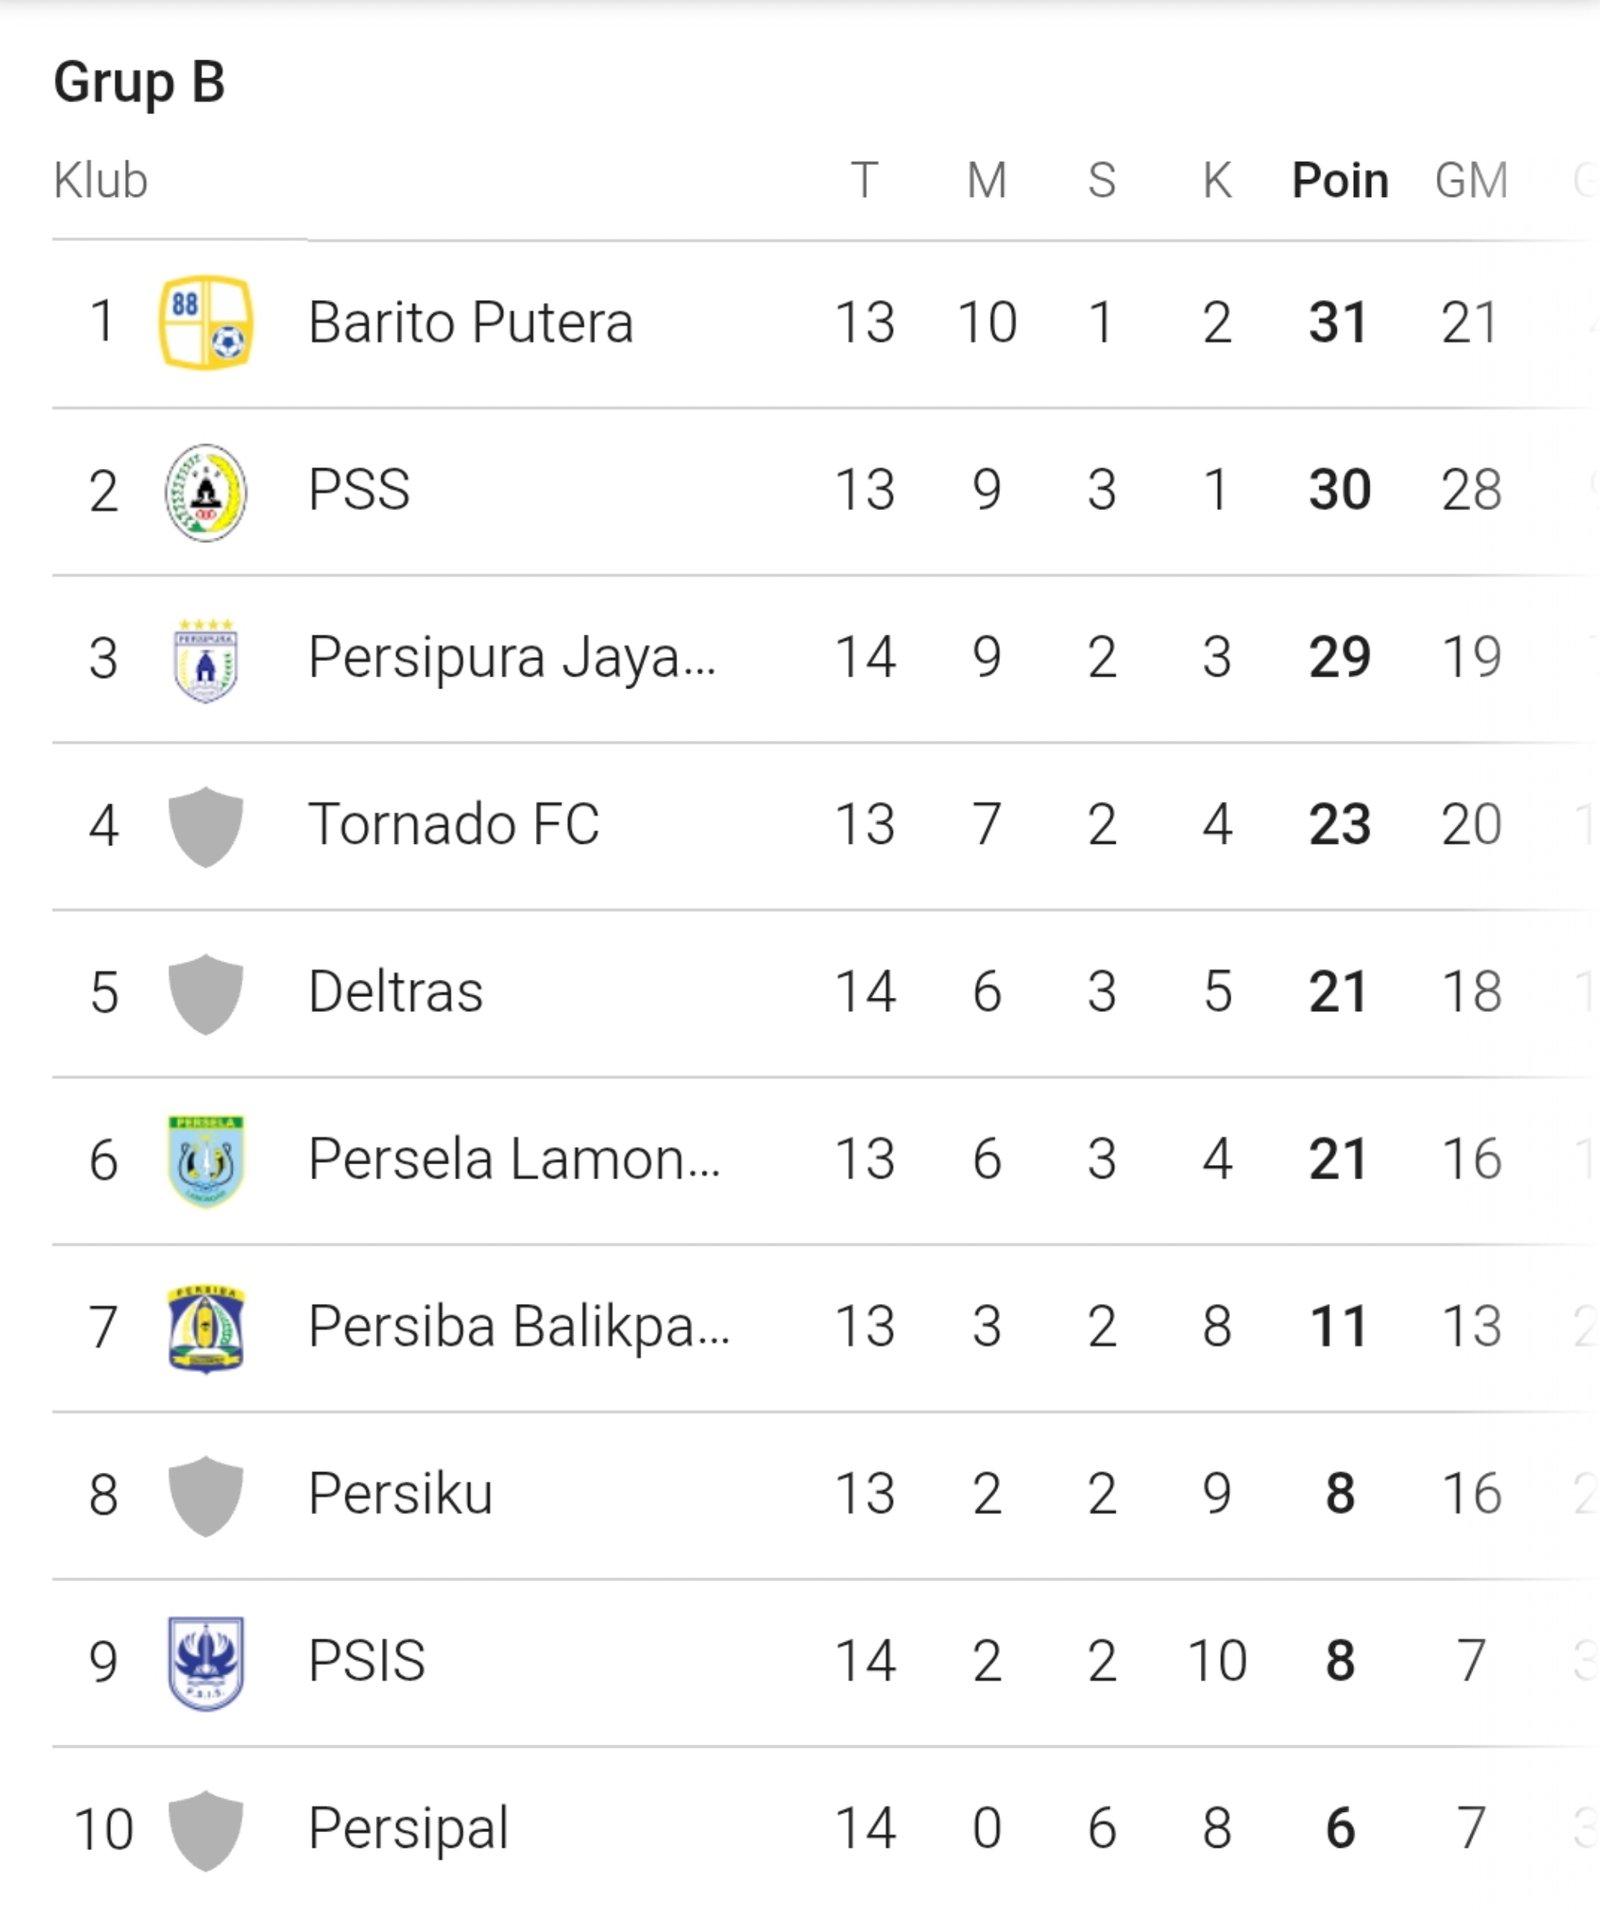
Task: Open the Persipal team name
Action: [x=408, y=1829]
